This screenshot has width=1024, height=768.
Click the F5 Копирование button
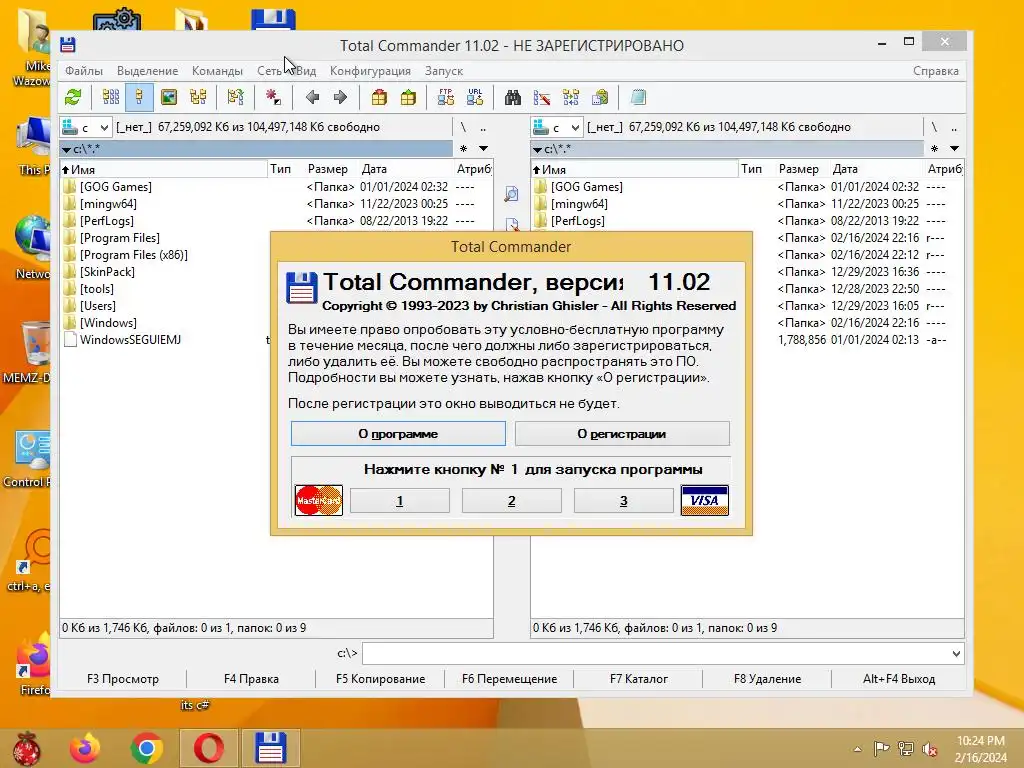click(x=380, y=679)
